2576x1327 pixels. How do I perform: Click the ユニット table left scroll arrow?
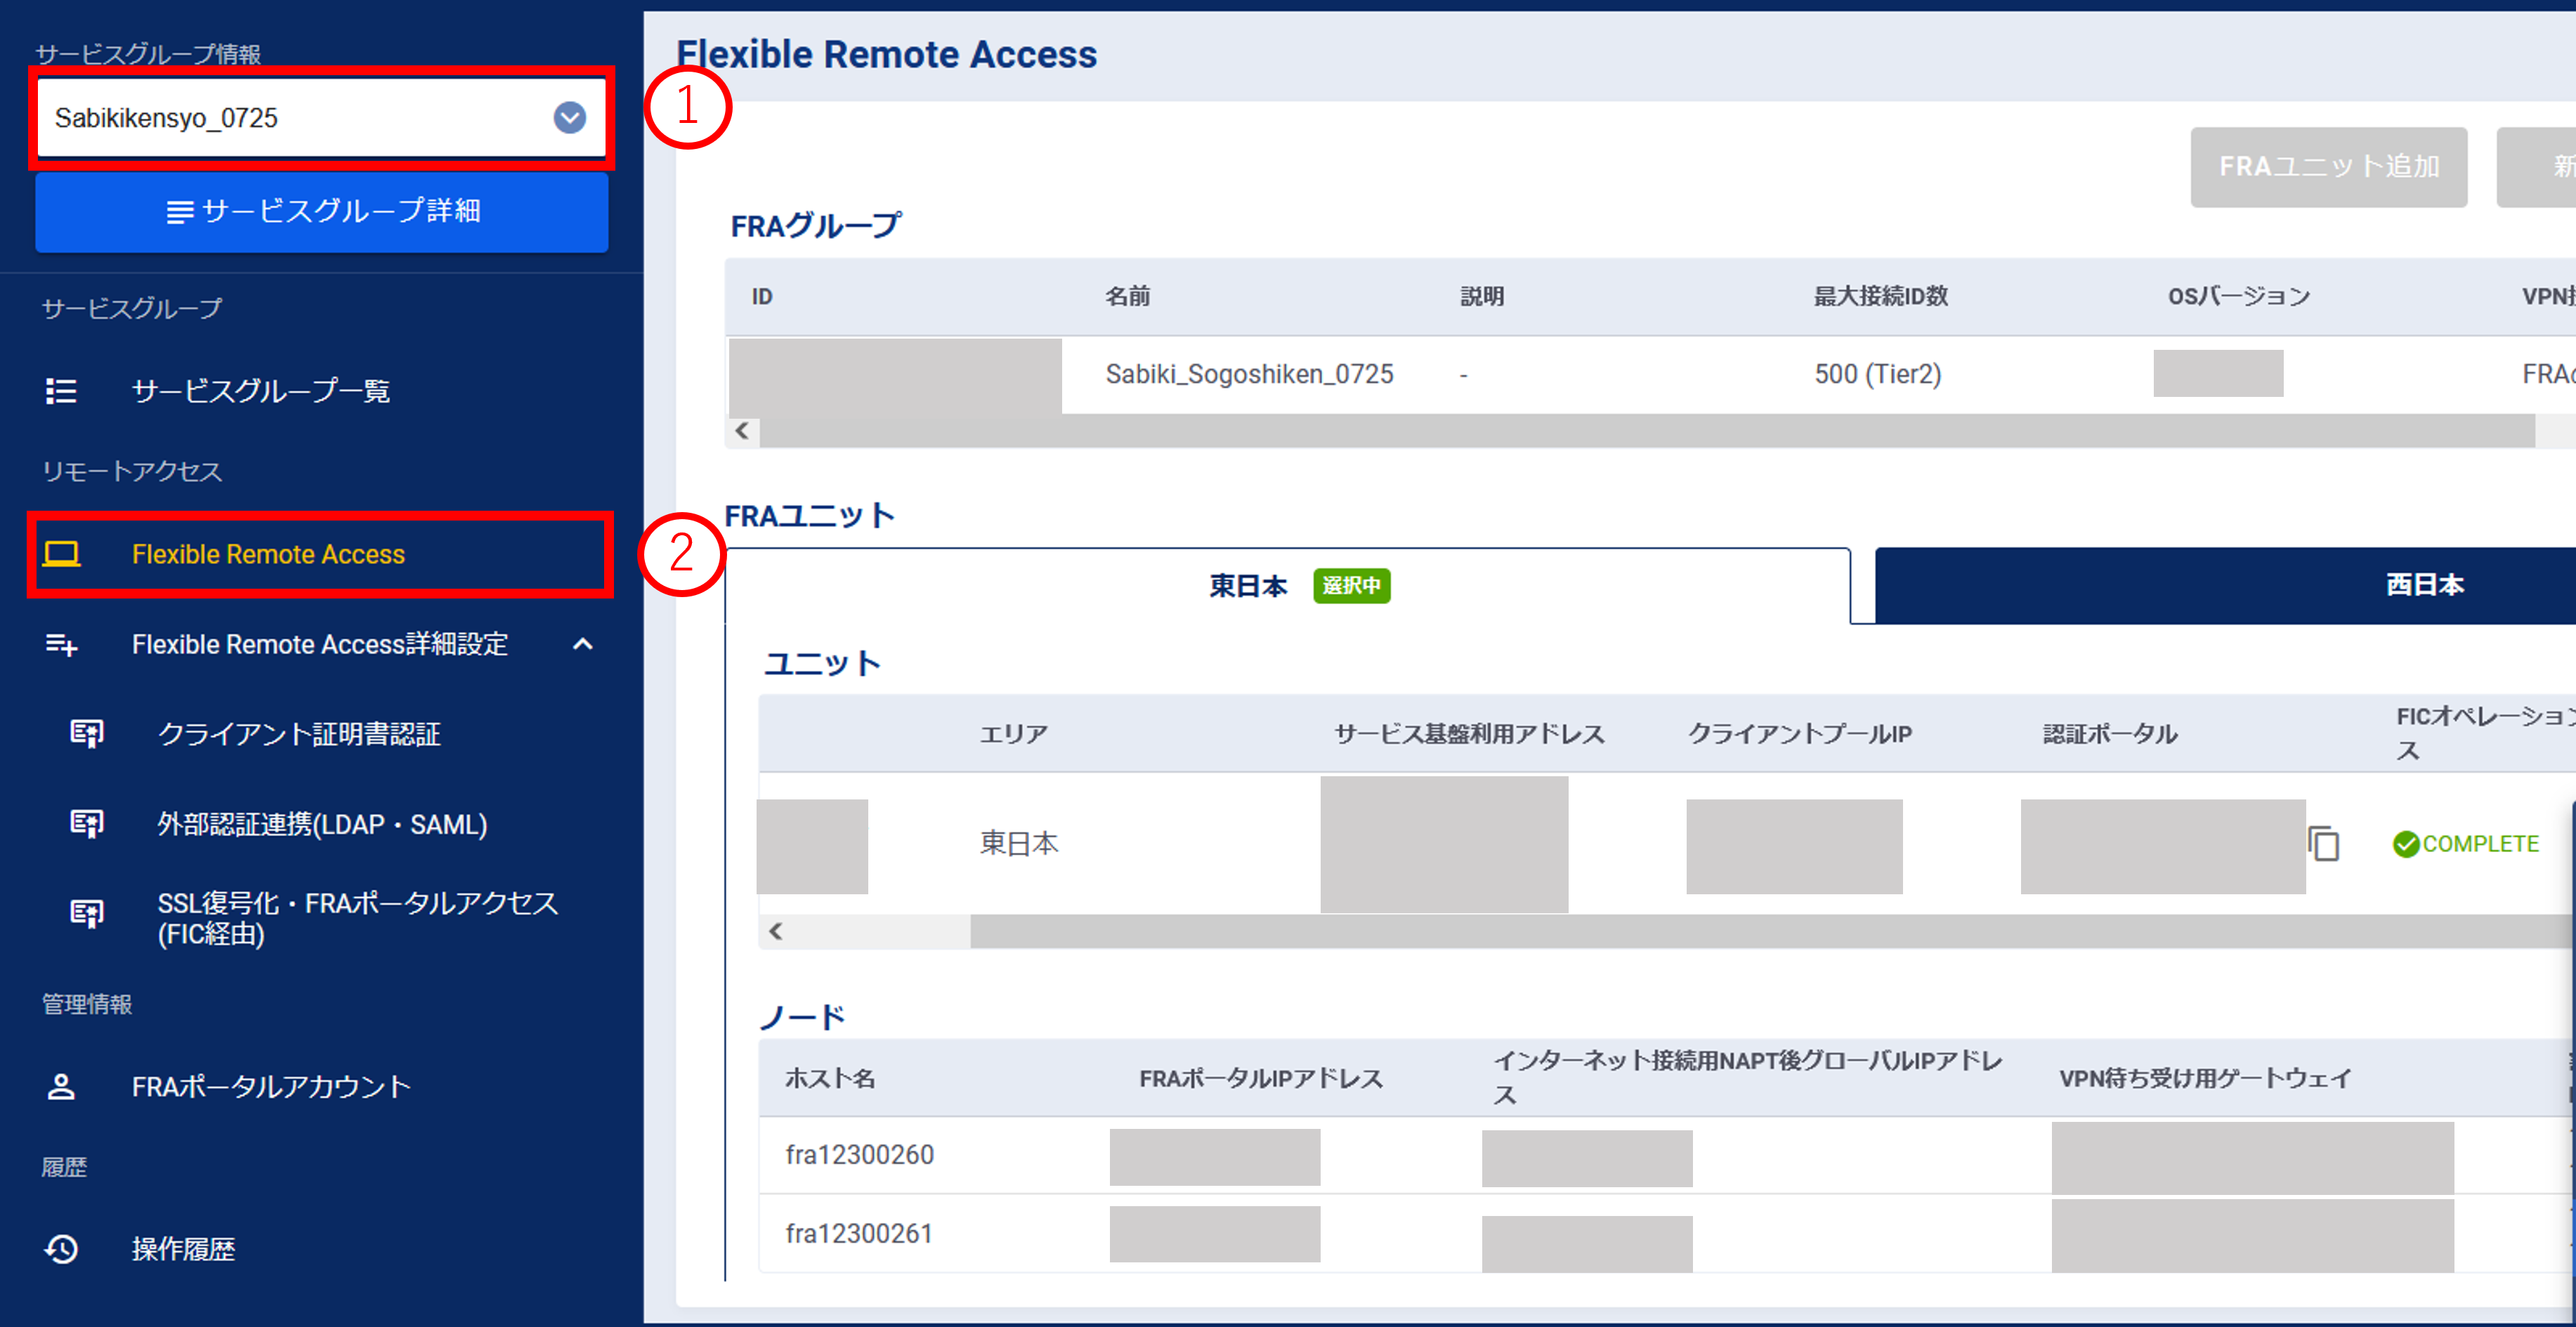click(x=776, y=932)
